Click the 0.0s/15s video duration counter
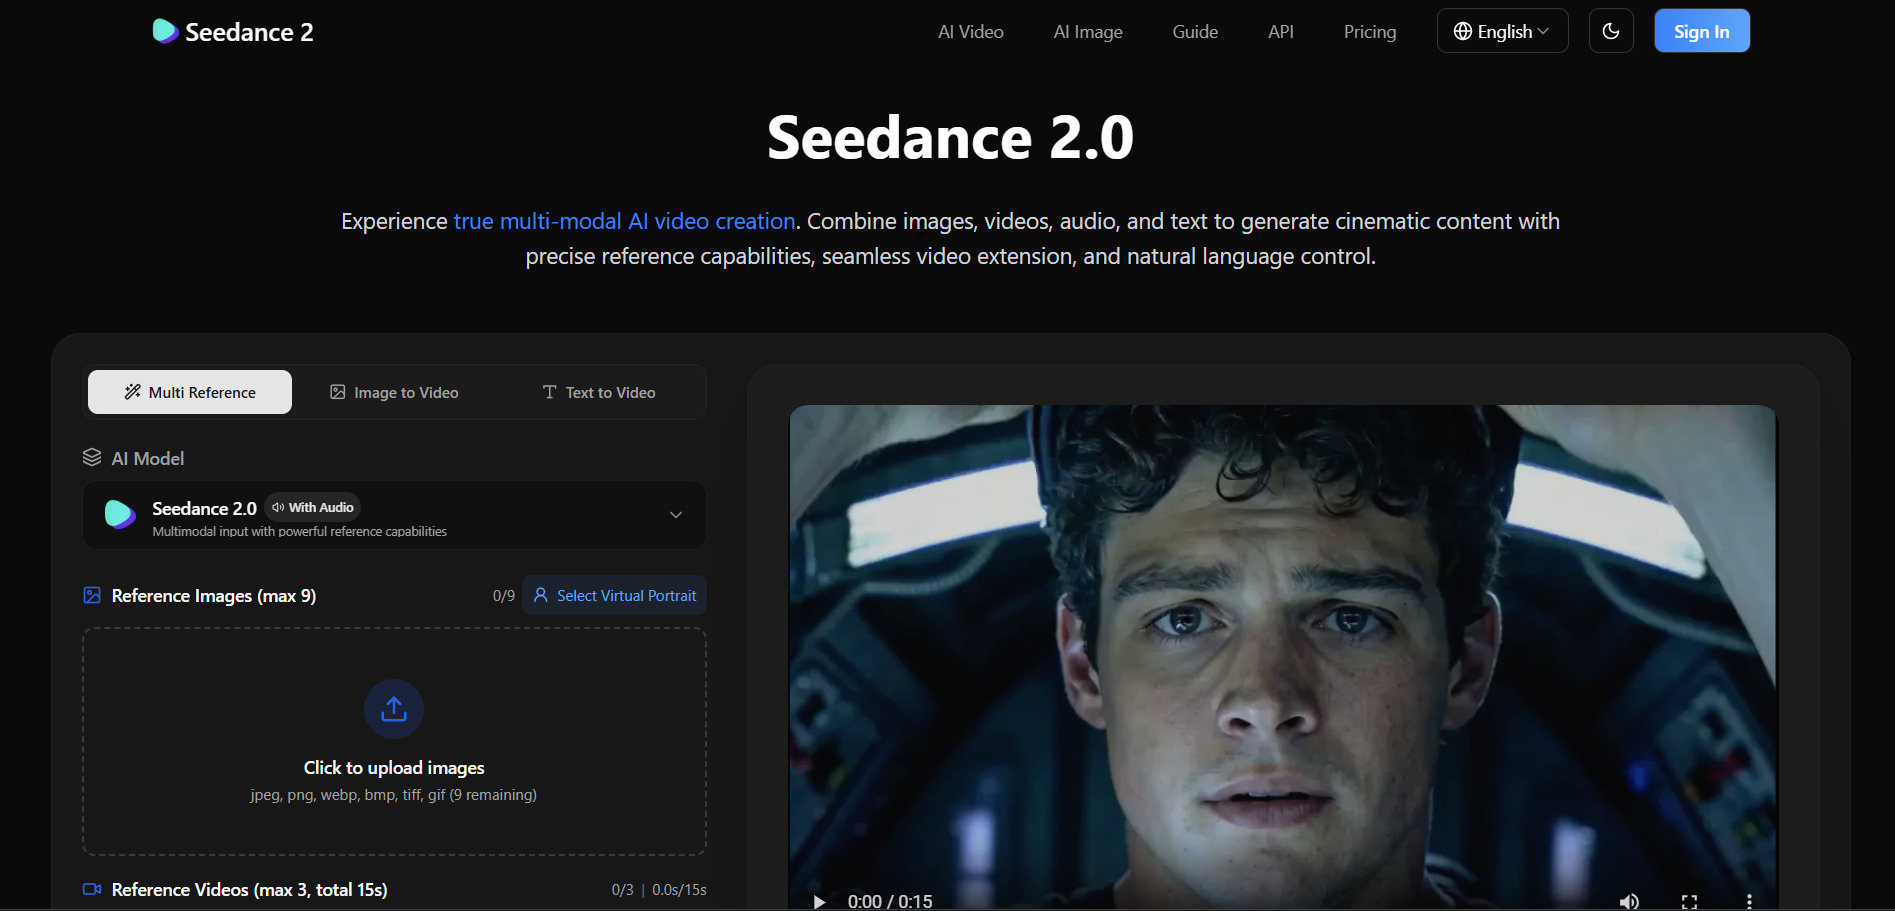The width and height of the screenshot is (1895, 911). pyautogui.click(x=679, y=889)
